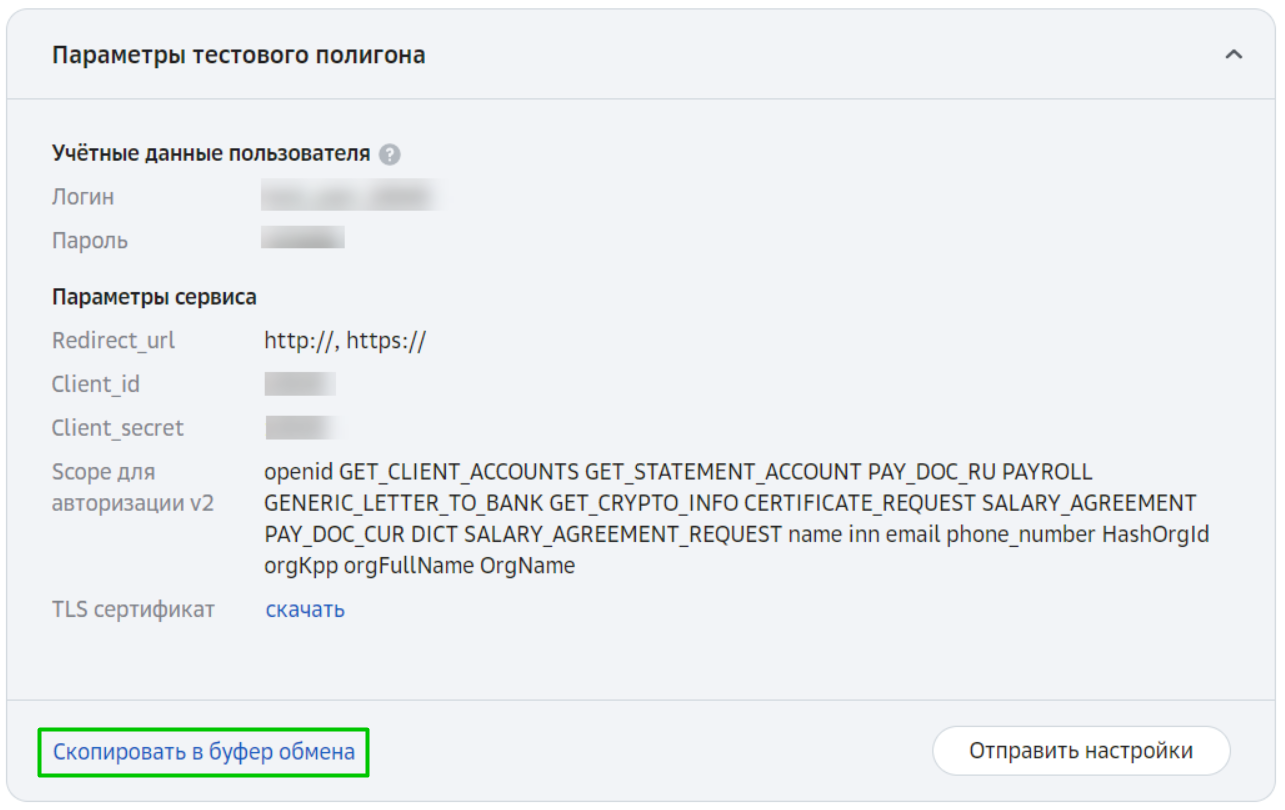This screenshot has height=810, width=1285.
Task: Click the 'Scope для авторизации v2' label
Action: click(133, 487)
